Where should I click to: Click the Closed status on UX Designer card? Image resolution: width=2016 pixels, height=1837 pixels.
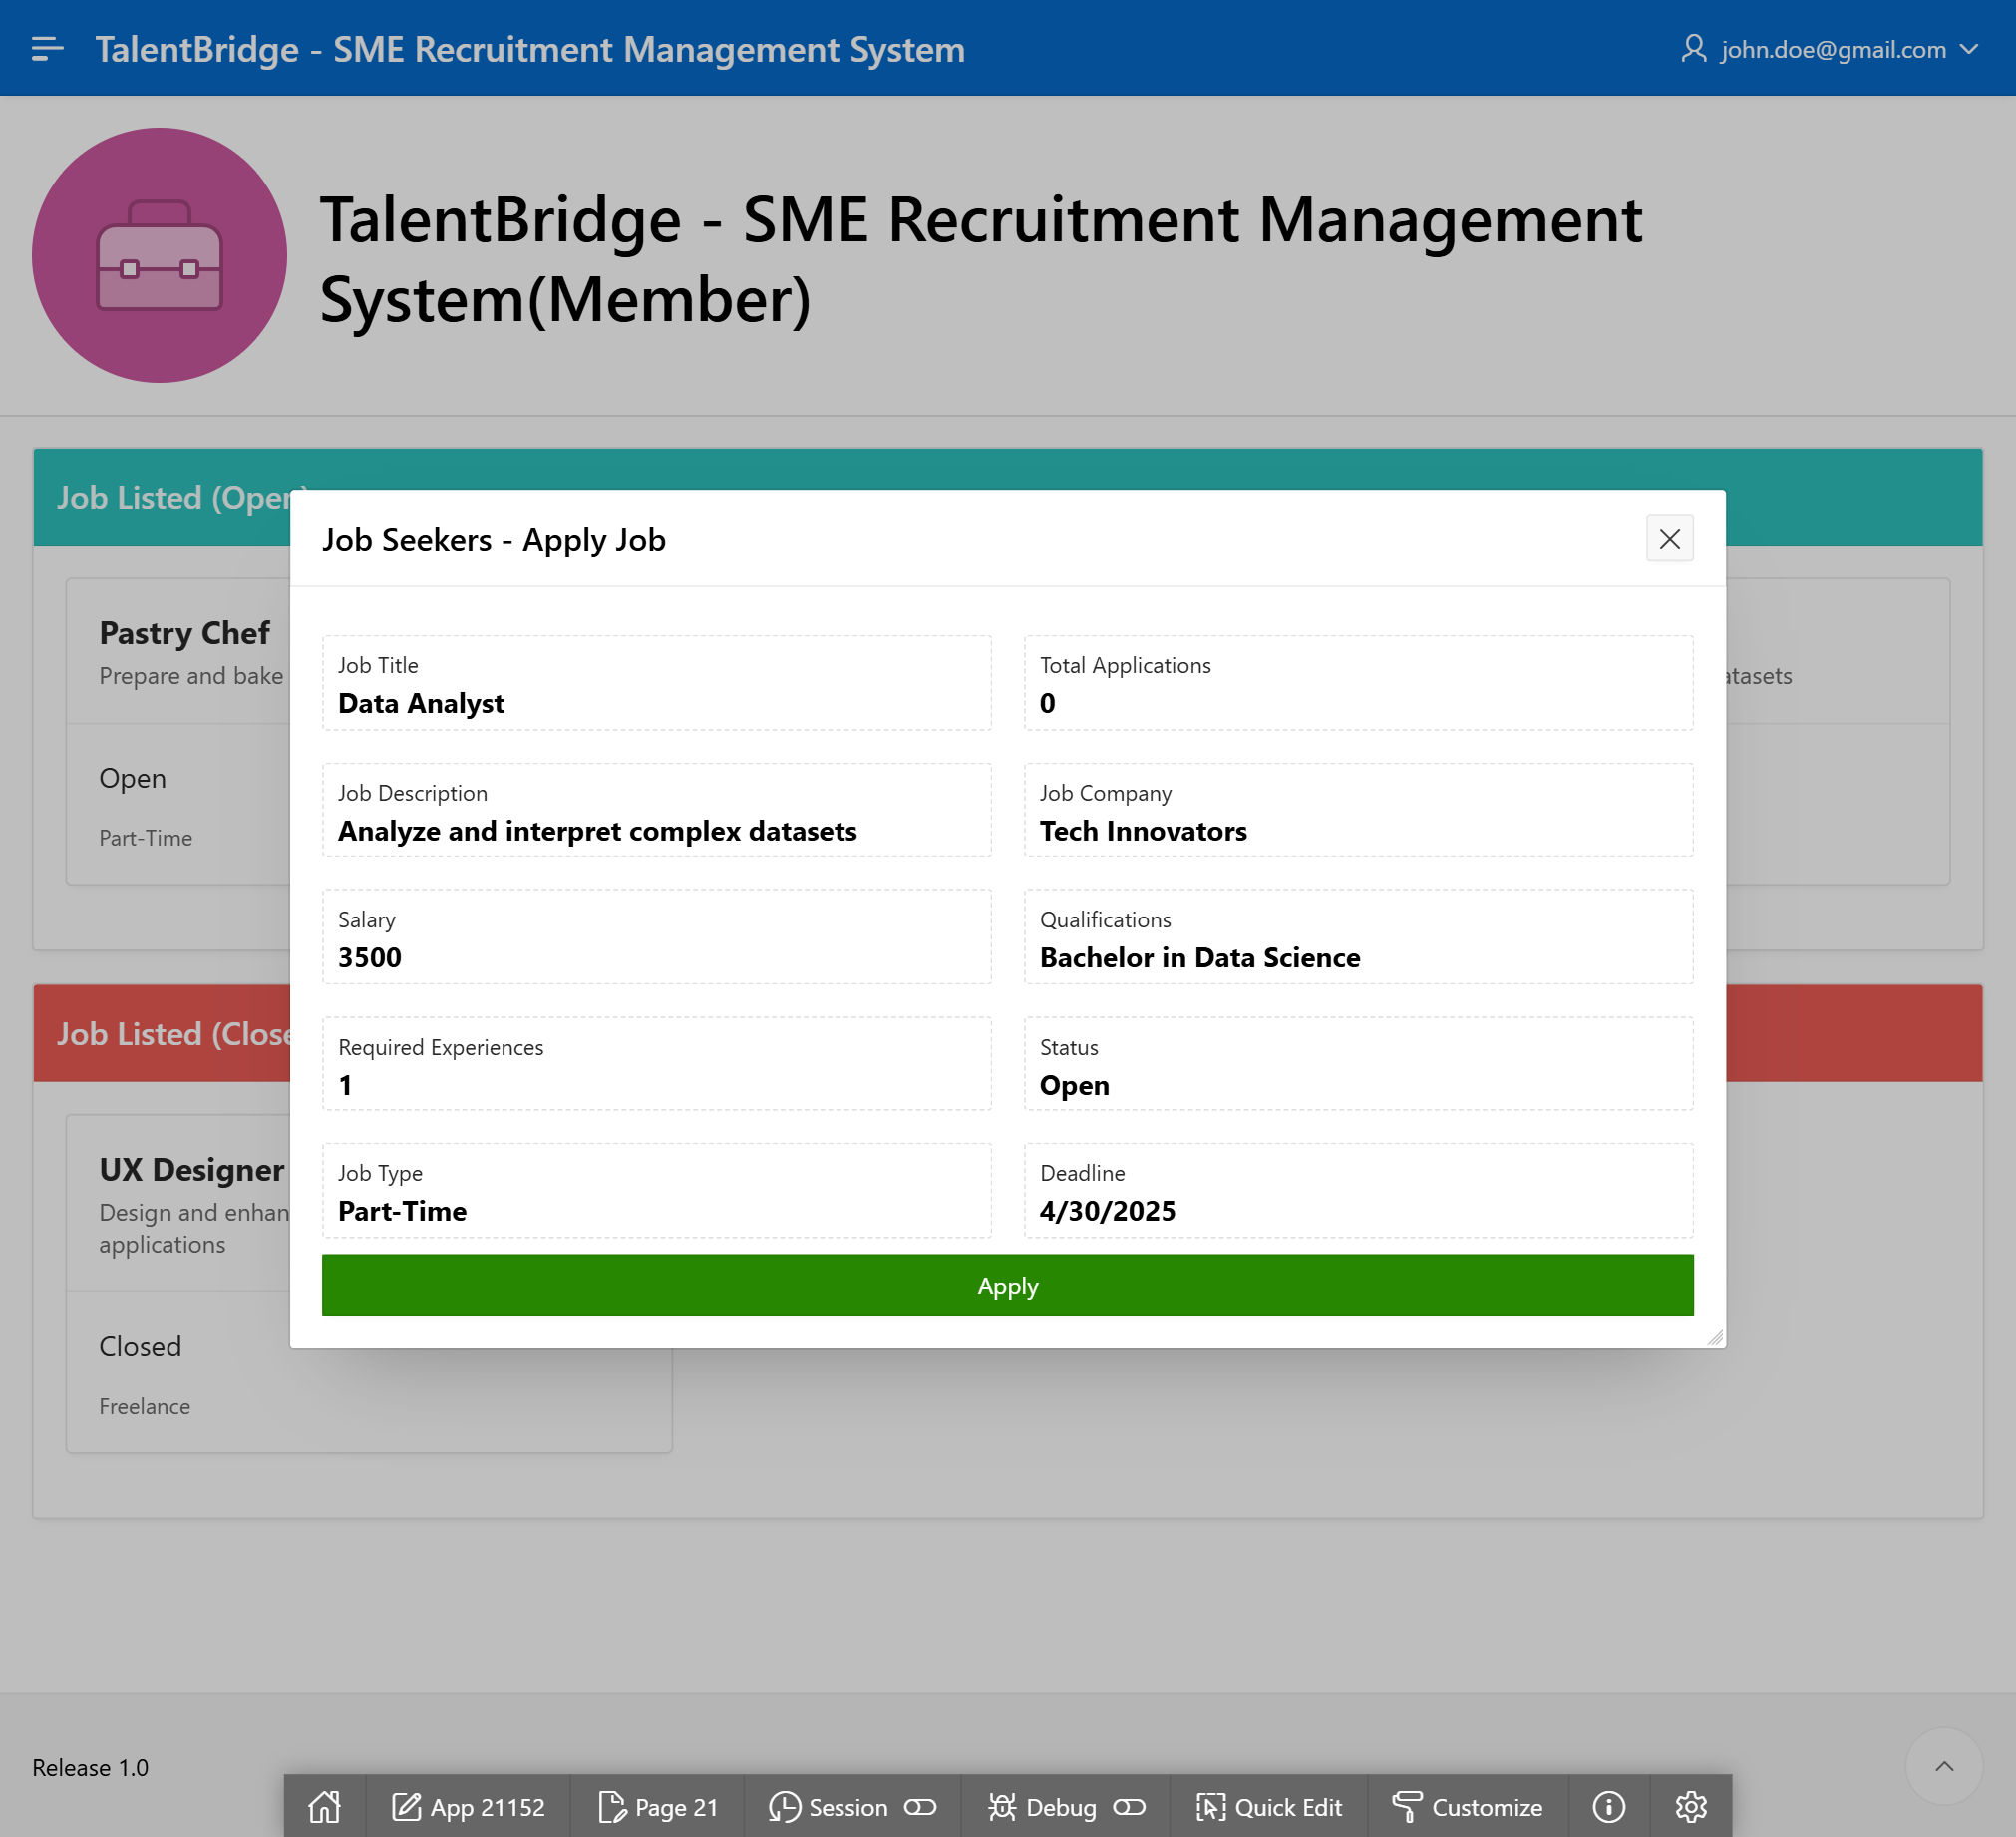(140, 1346)
